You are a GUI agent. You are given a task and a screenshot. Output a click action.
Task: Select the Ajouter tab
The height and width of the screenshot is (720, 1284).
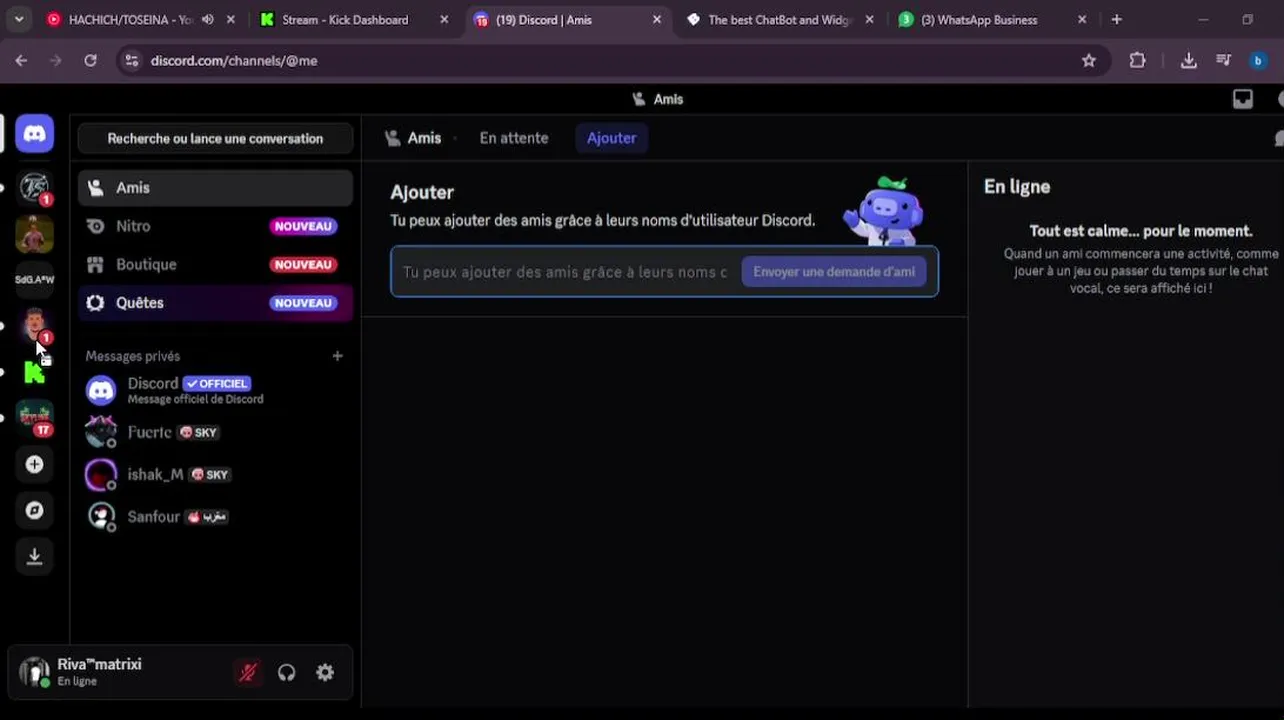[611, 138]
